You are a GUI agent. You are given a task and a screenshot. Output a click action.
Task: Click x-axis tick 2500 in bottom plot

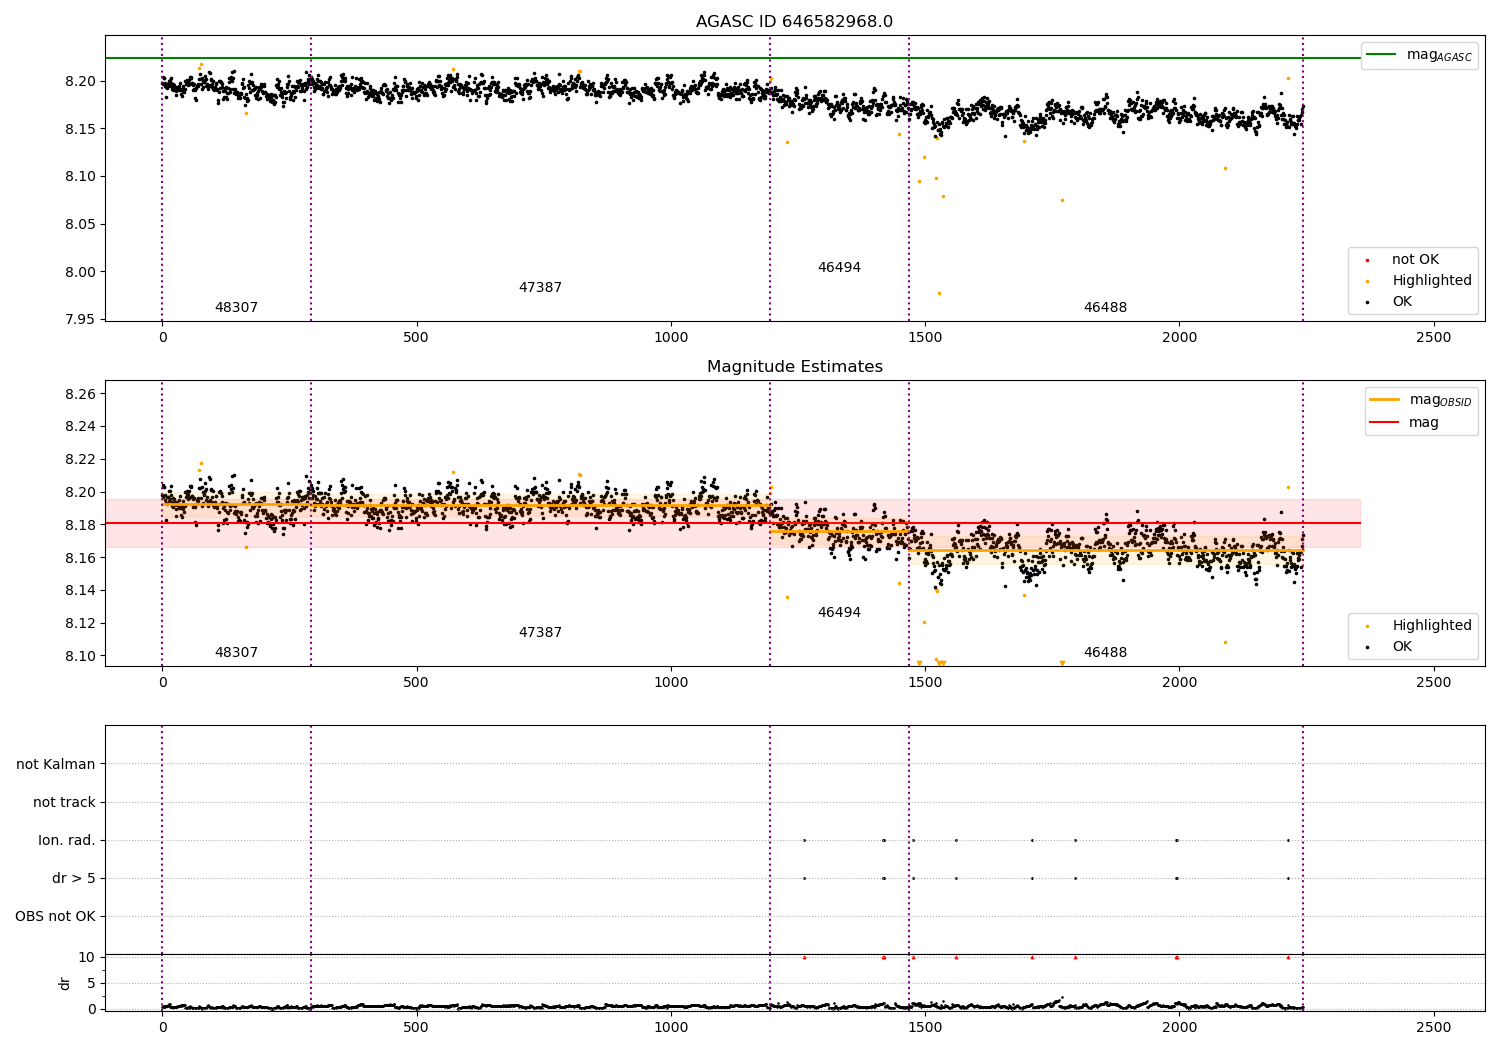pyautogui.click(x=1434, y=1028)
